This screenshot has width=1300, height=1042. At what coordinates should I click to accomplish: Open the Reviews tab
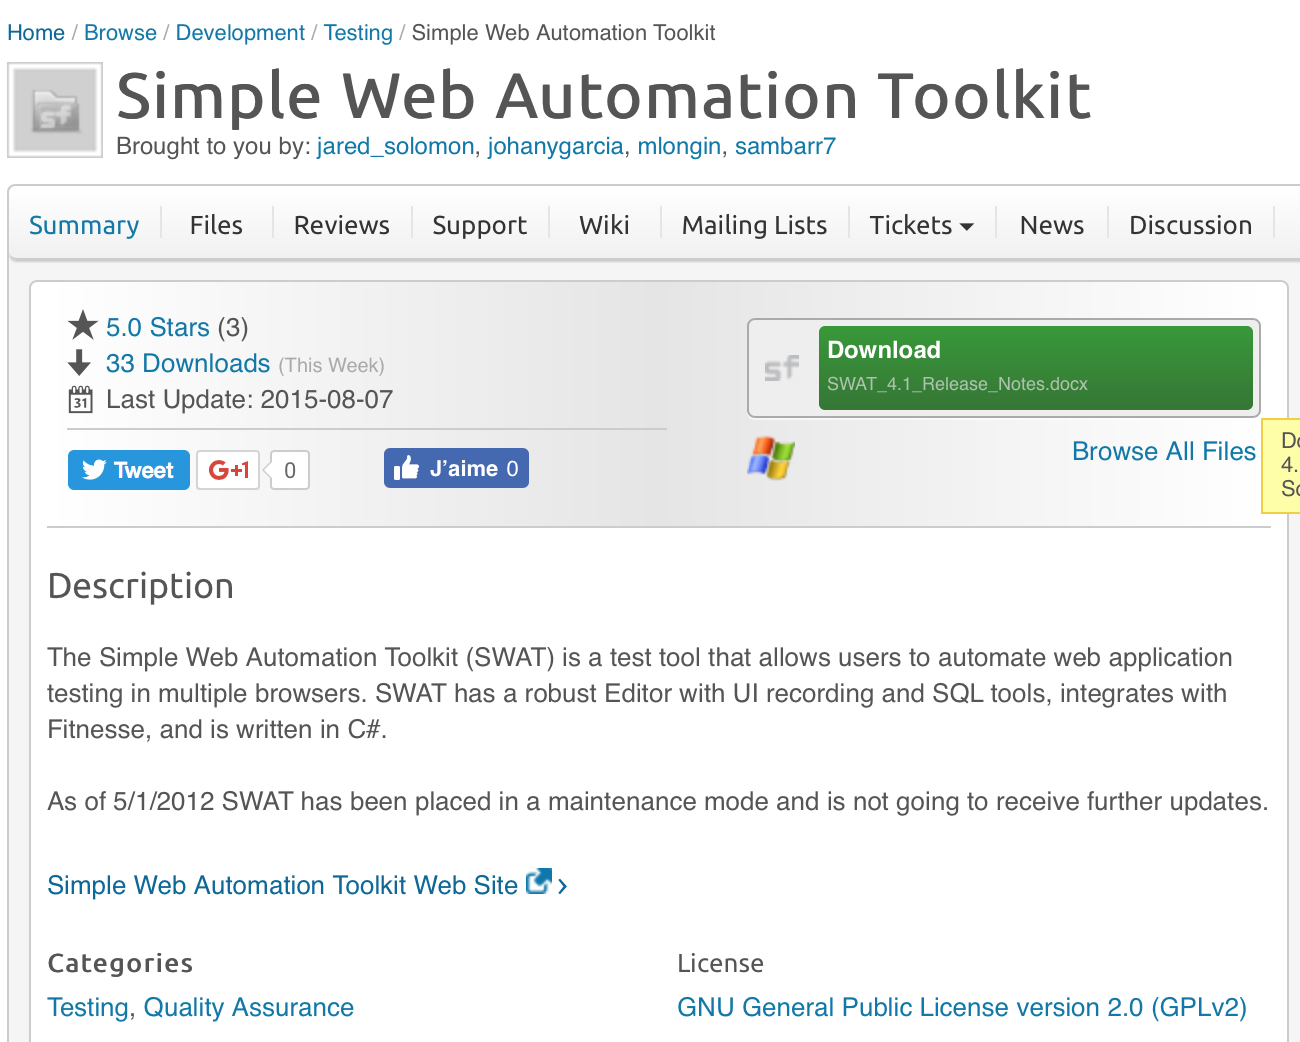[340, 225]
